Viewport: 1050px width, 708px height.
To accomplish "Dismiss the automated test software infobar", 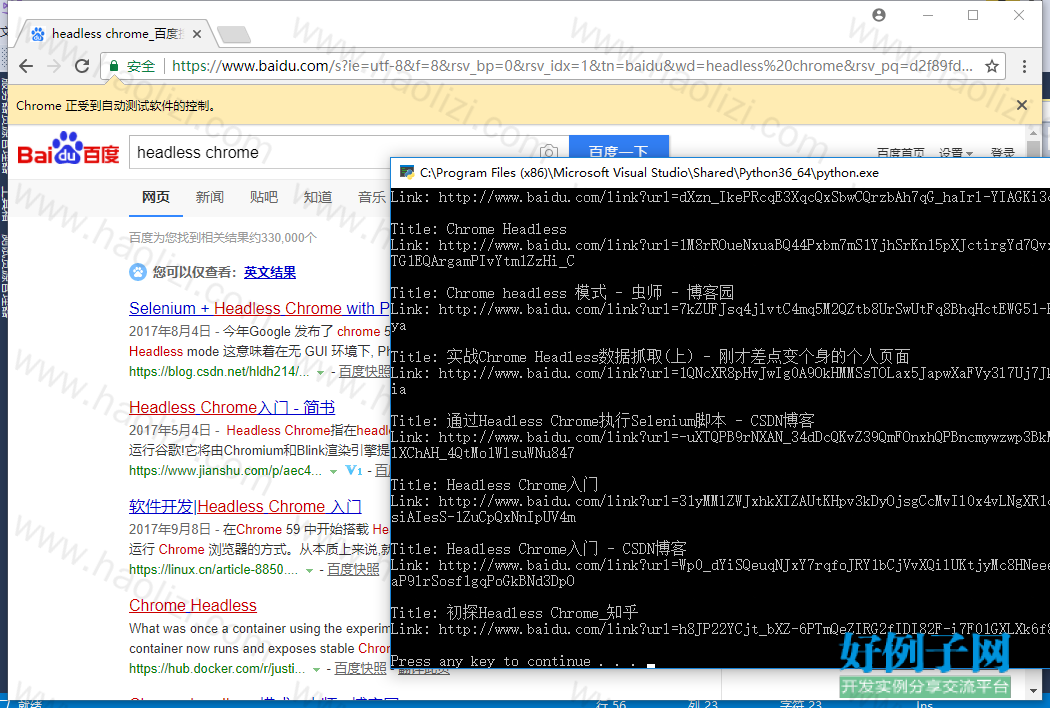I will [x=1022, y=105].
